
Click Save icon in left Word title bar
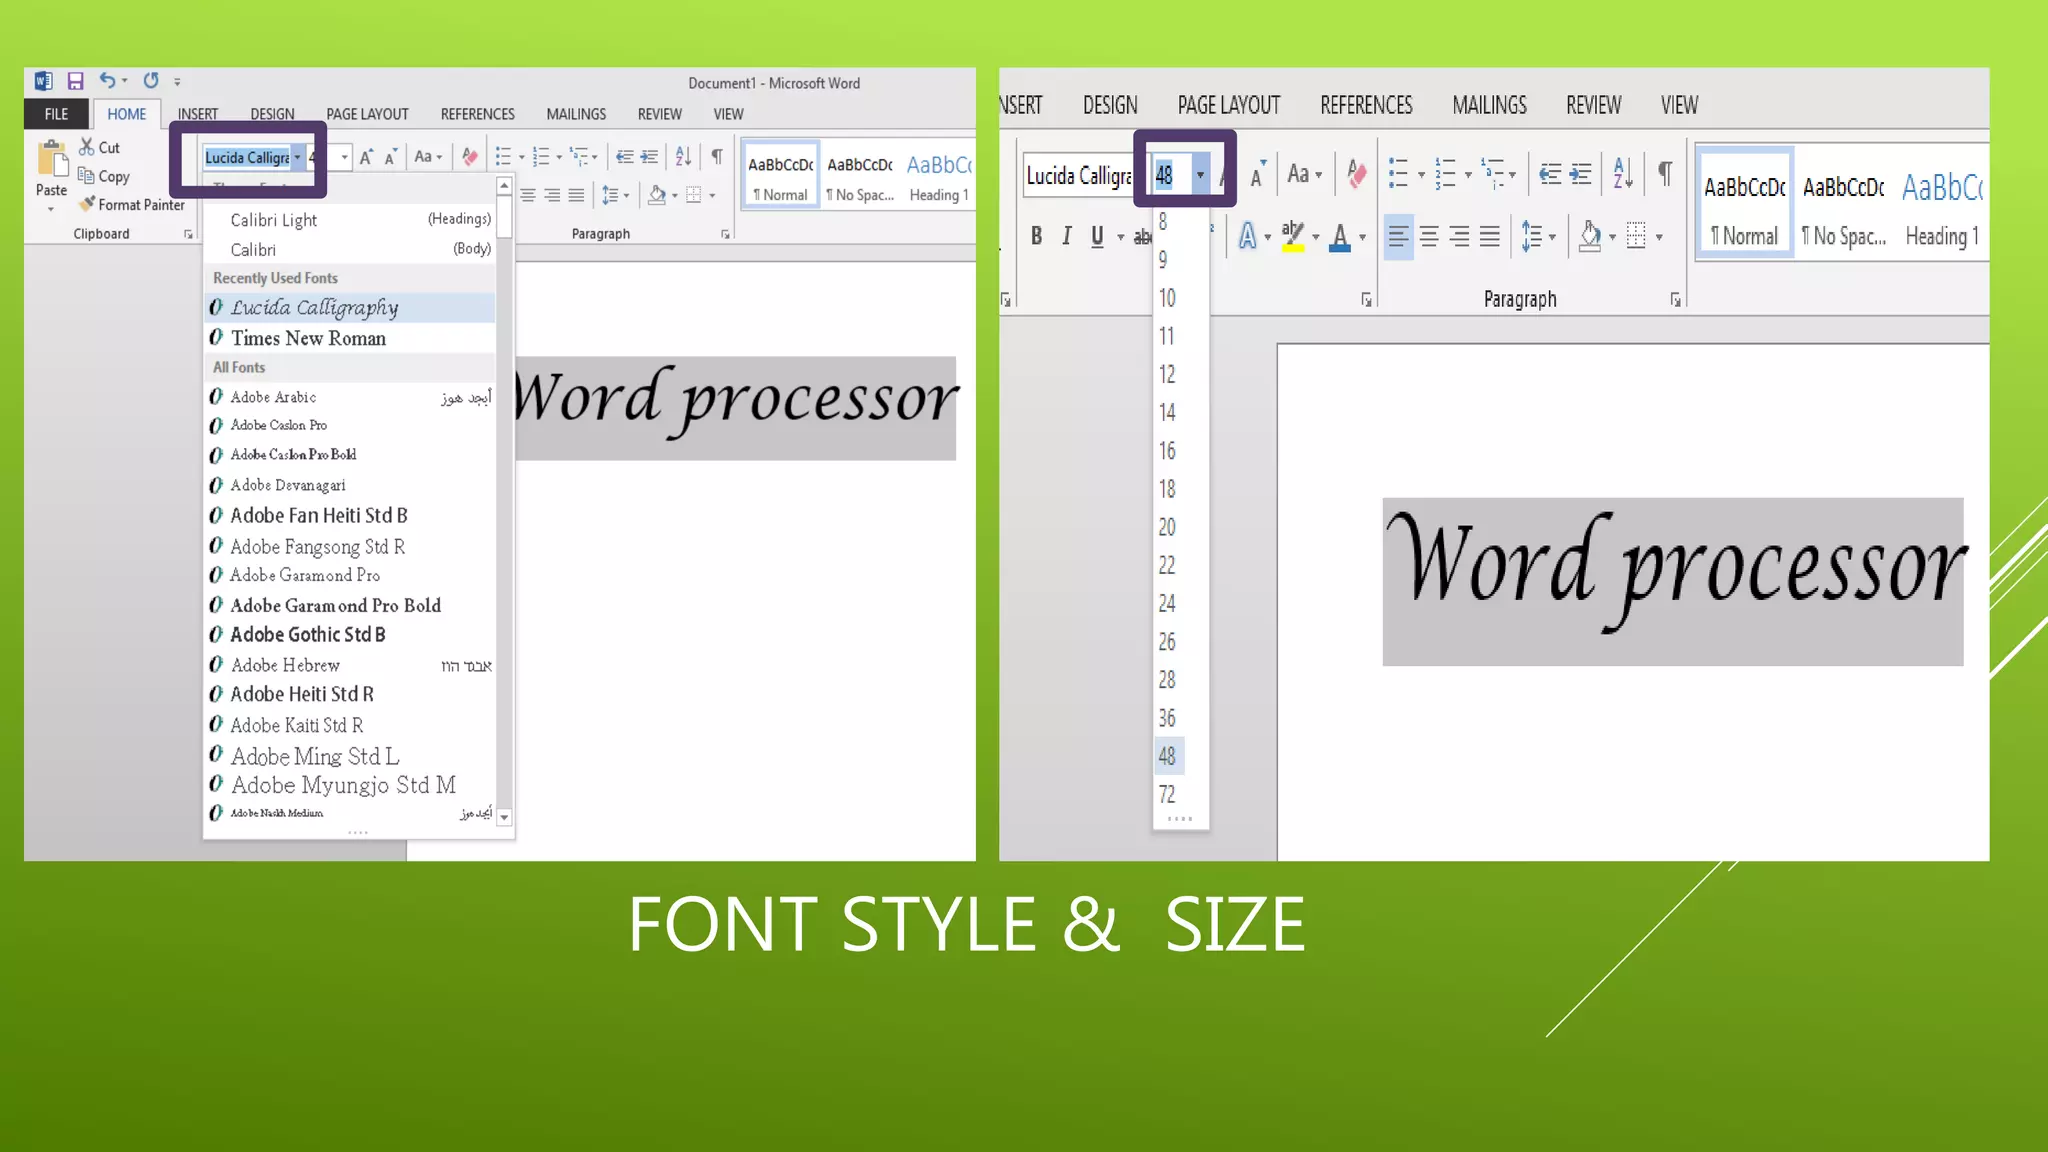75,81
